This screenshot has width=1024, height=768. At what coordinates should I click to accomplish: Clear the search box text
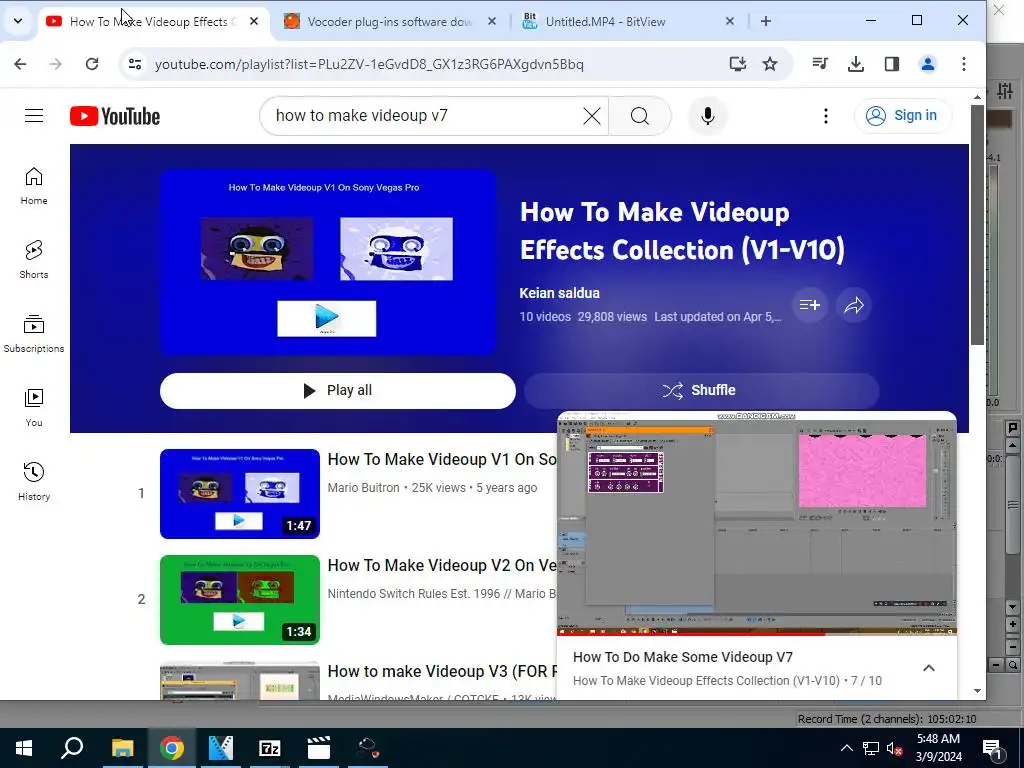coord(592,116)
